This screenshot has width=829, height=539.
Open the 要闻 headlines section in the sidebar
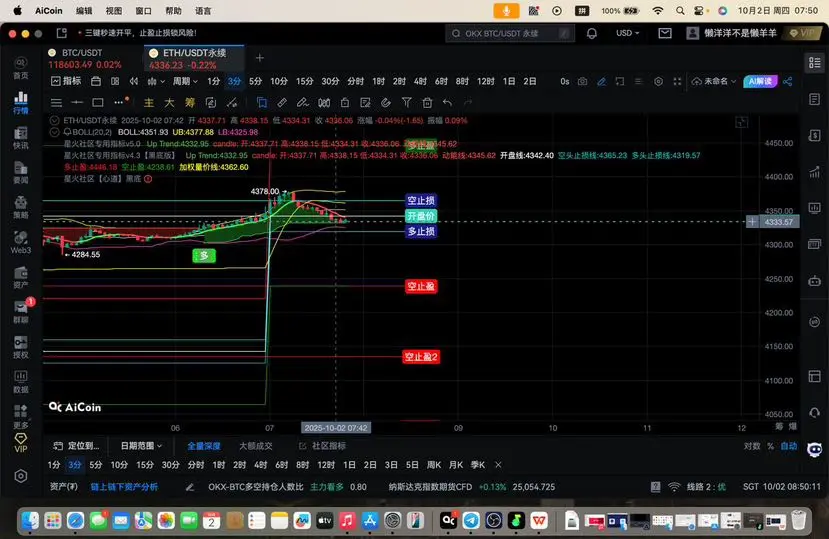[x=21, y=172]
